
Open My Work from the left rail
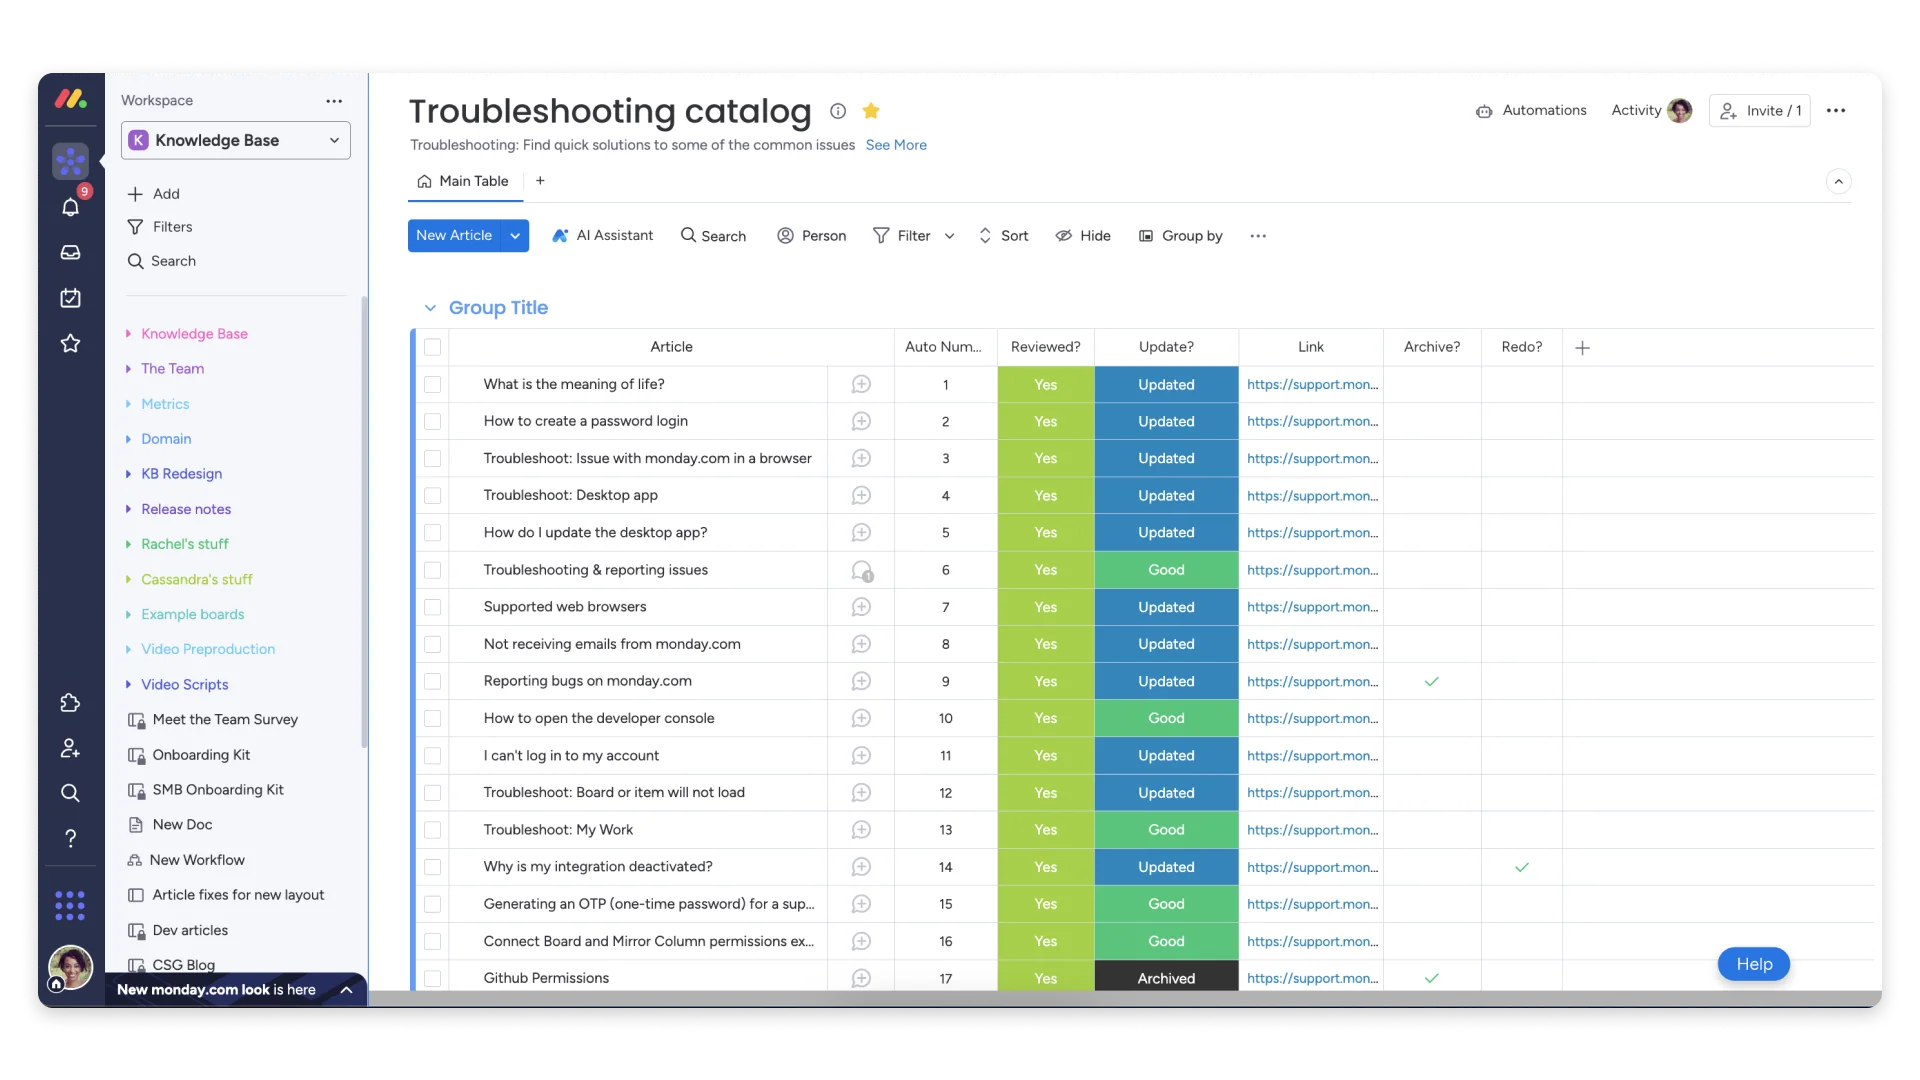click(70, 298)
